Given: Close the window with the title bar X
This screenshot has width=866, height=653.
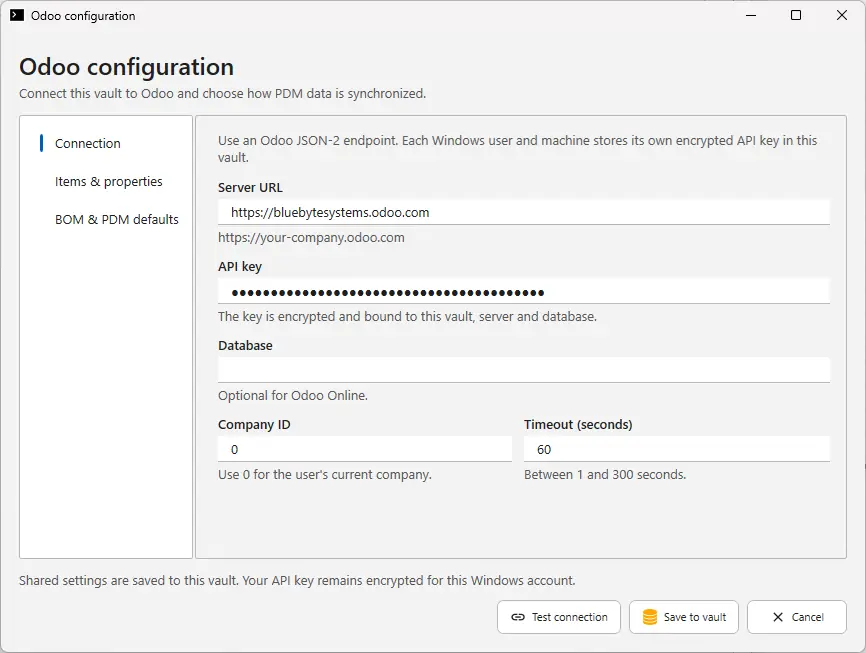Looking at the screenshot, I should click(x=842, y=15).
